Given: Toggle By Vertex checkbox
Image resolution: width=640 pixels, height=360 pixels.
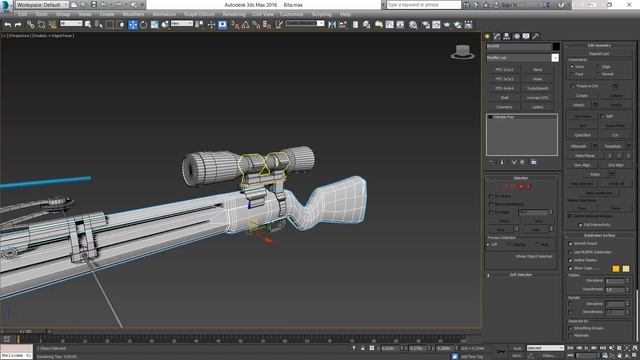Looking at the screenshot, I should coord(491,196).
